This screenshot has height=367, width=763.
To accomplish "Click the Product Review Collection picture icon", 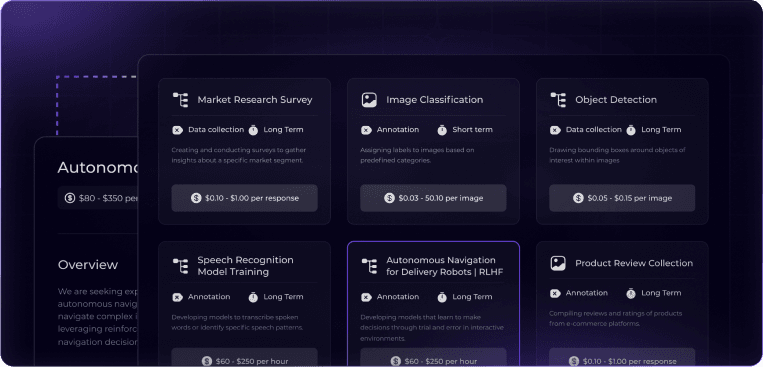I will [558, 263].
